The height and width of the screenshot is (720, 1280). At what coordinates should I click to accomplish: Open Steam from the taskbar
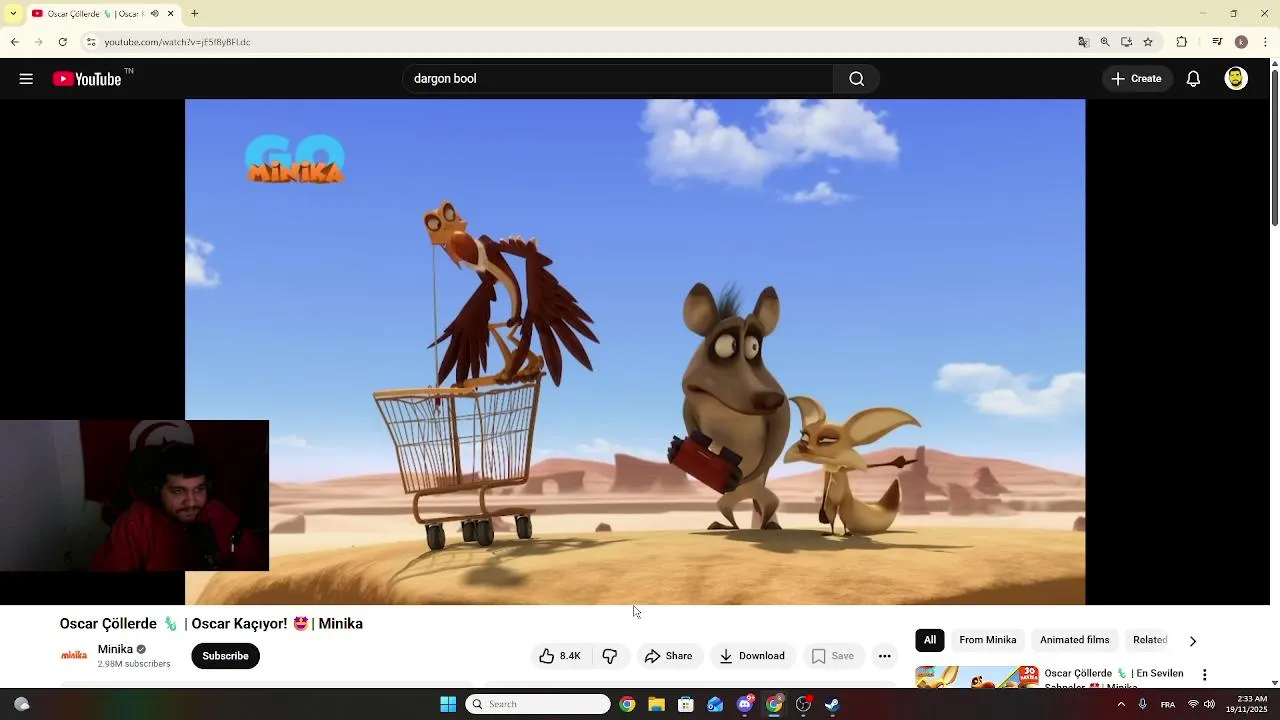832,704
